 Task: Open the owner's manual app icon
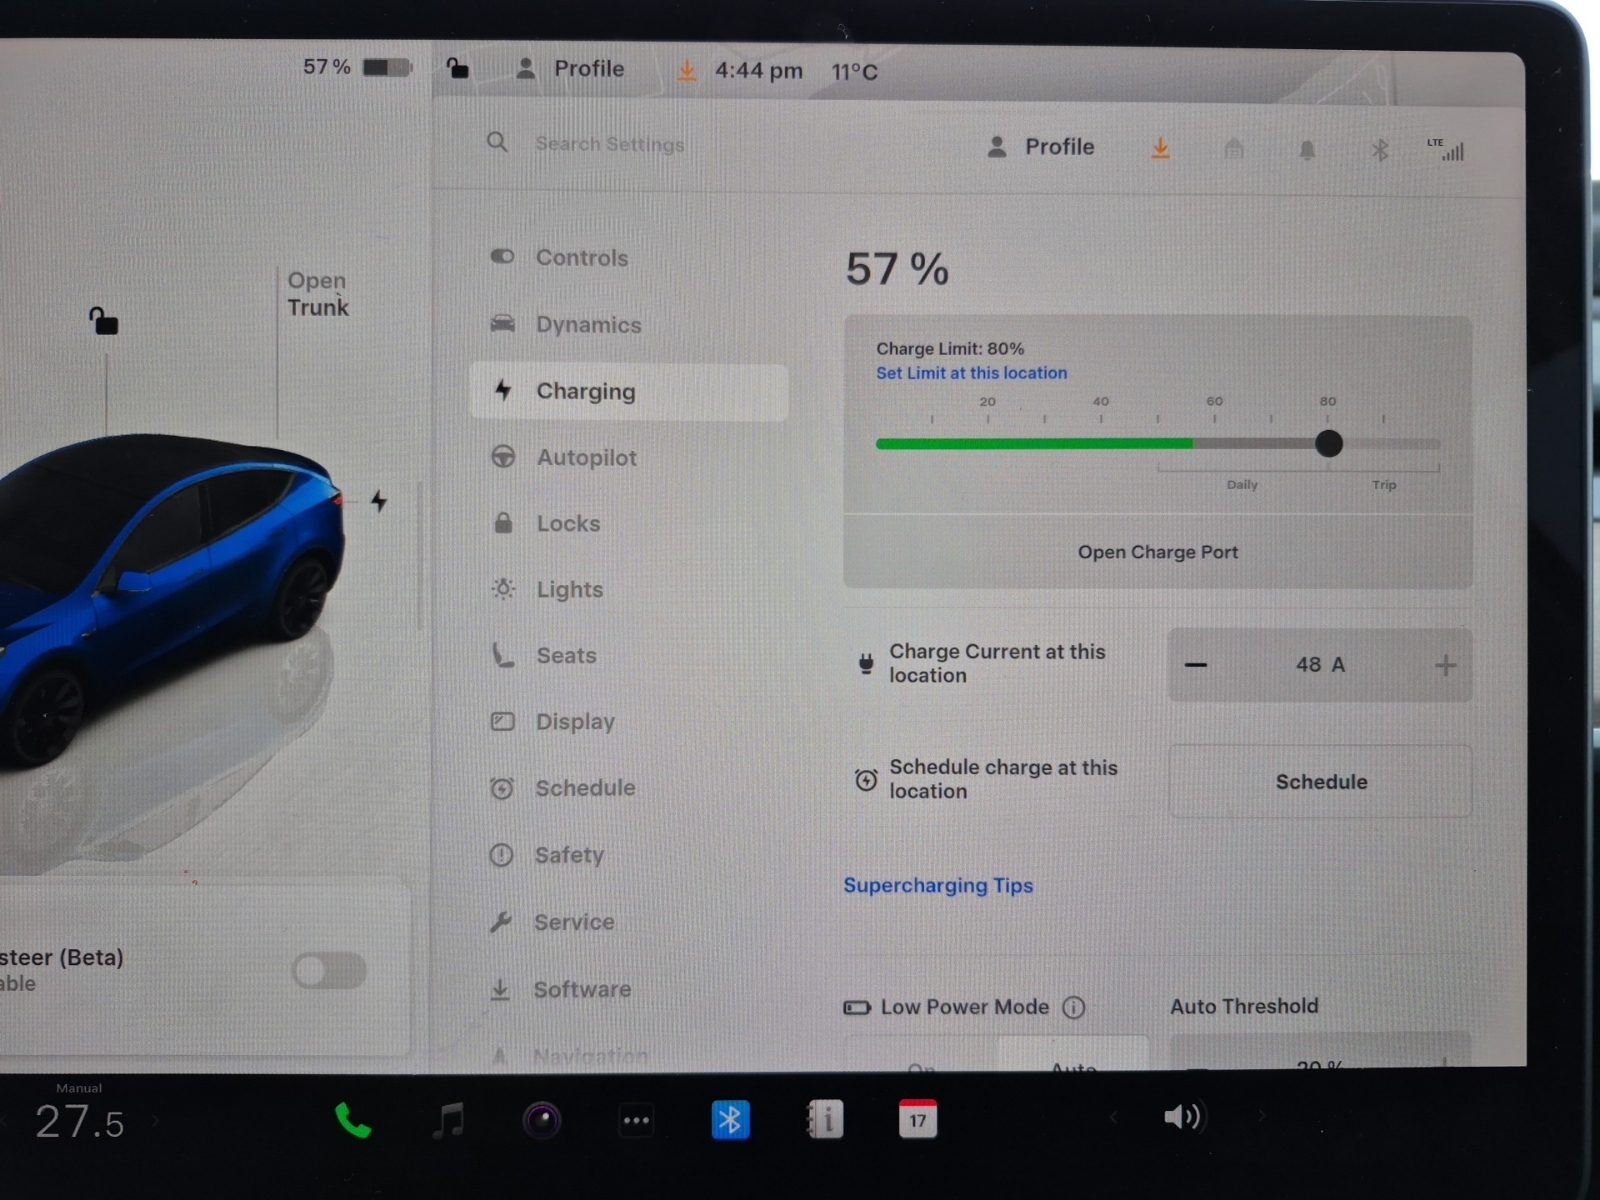coord(825,1120)
